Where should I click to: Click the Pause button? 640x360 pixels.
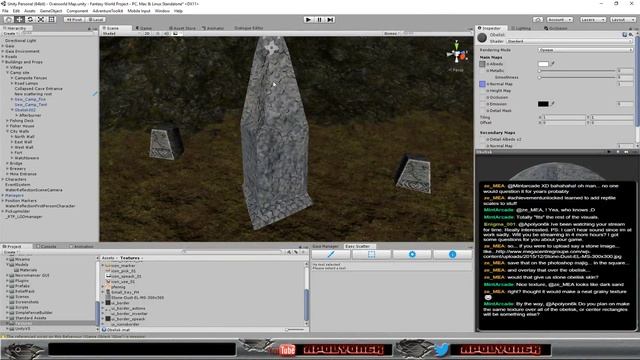click(x=320, y=19)
